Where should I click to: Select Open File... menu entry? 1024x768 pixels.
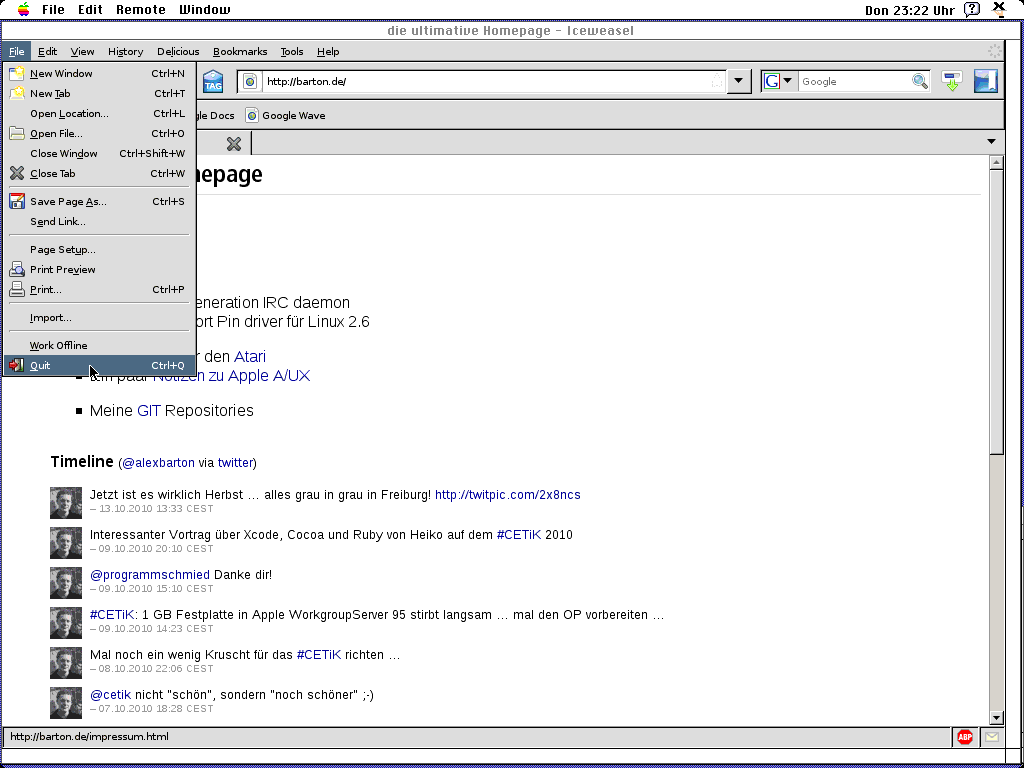point(99,134)
